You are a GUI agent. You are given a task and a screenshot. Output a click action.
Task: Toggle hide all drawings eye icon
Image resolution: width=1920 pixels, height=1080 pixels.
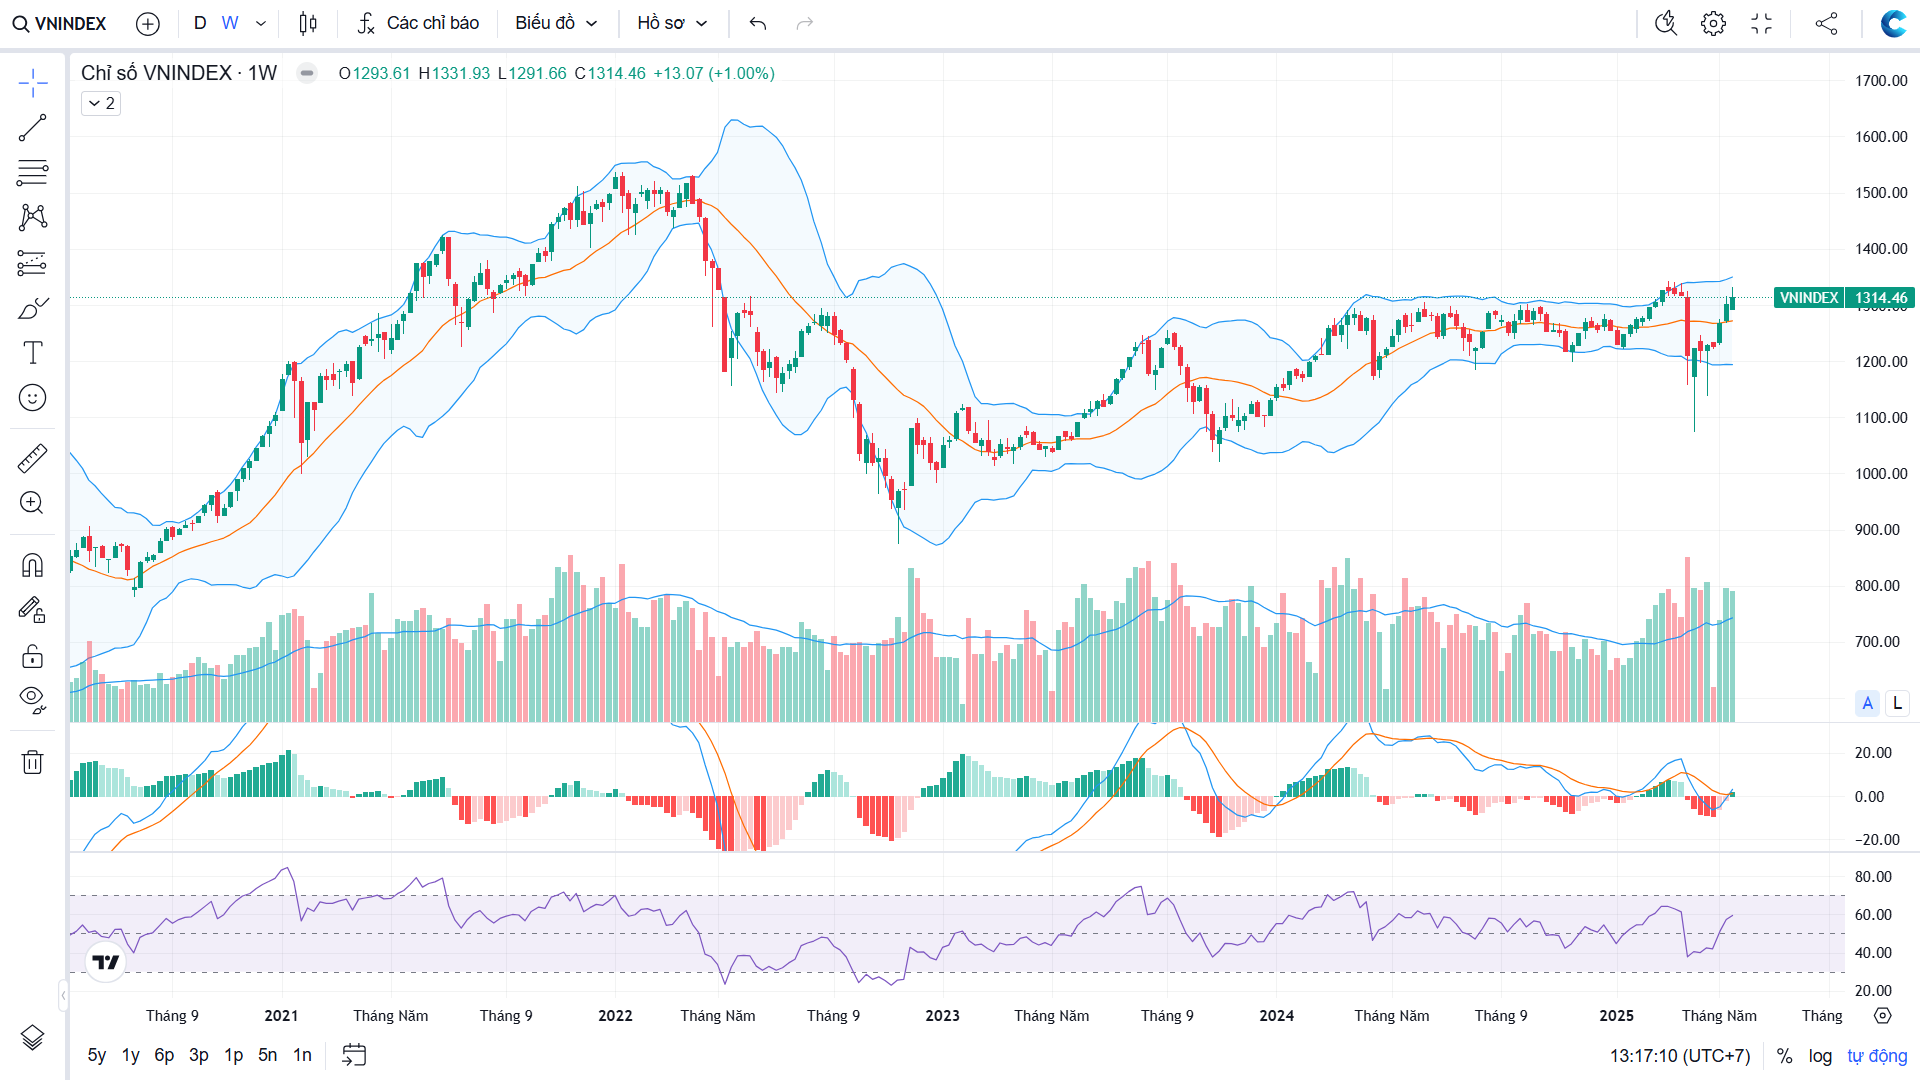[32, 699]
